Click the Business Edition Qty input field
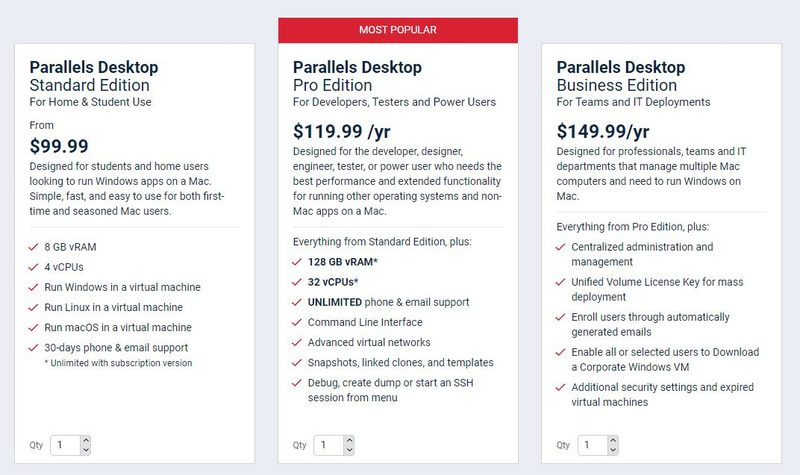The height and width of the screenshot is (475, 800). 591,445
